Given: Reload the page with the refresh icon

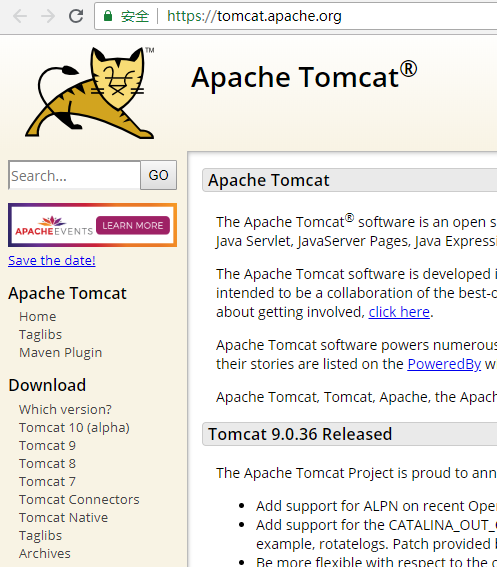Looking at the screenshot, I should [x=76, y=16].
